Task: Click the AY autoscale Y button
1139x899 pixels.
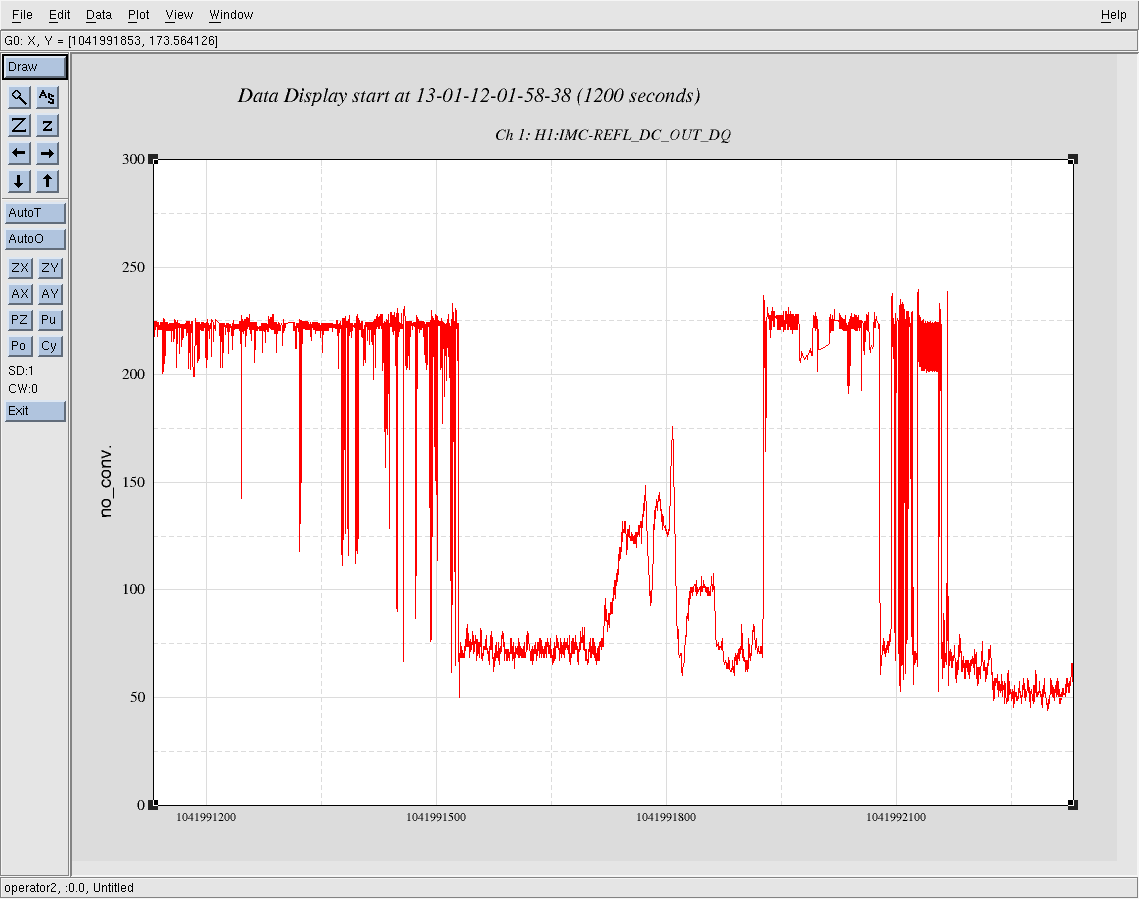Action: click(x=50, y=294)
